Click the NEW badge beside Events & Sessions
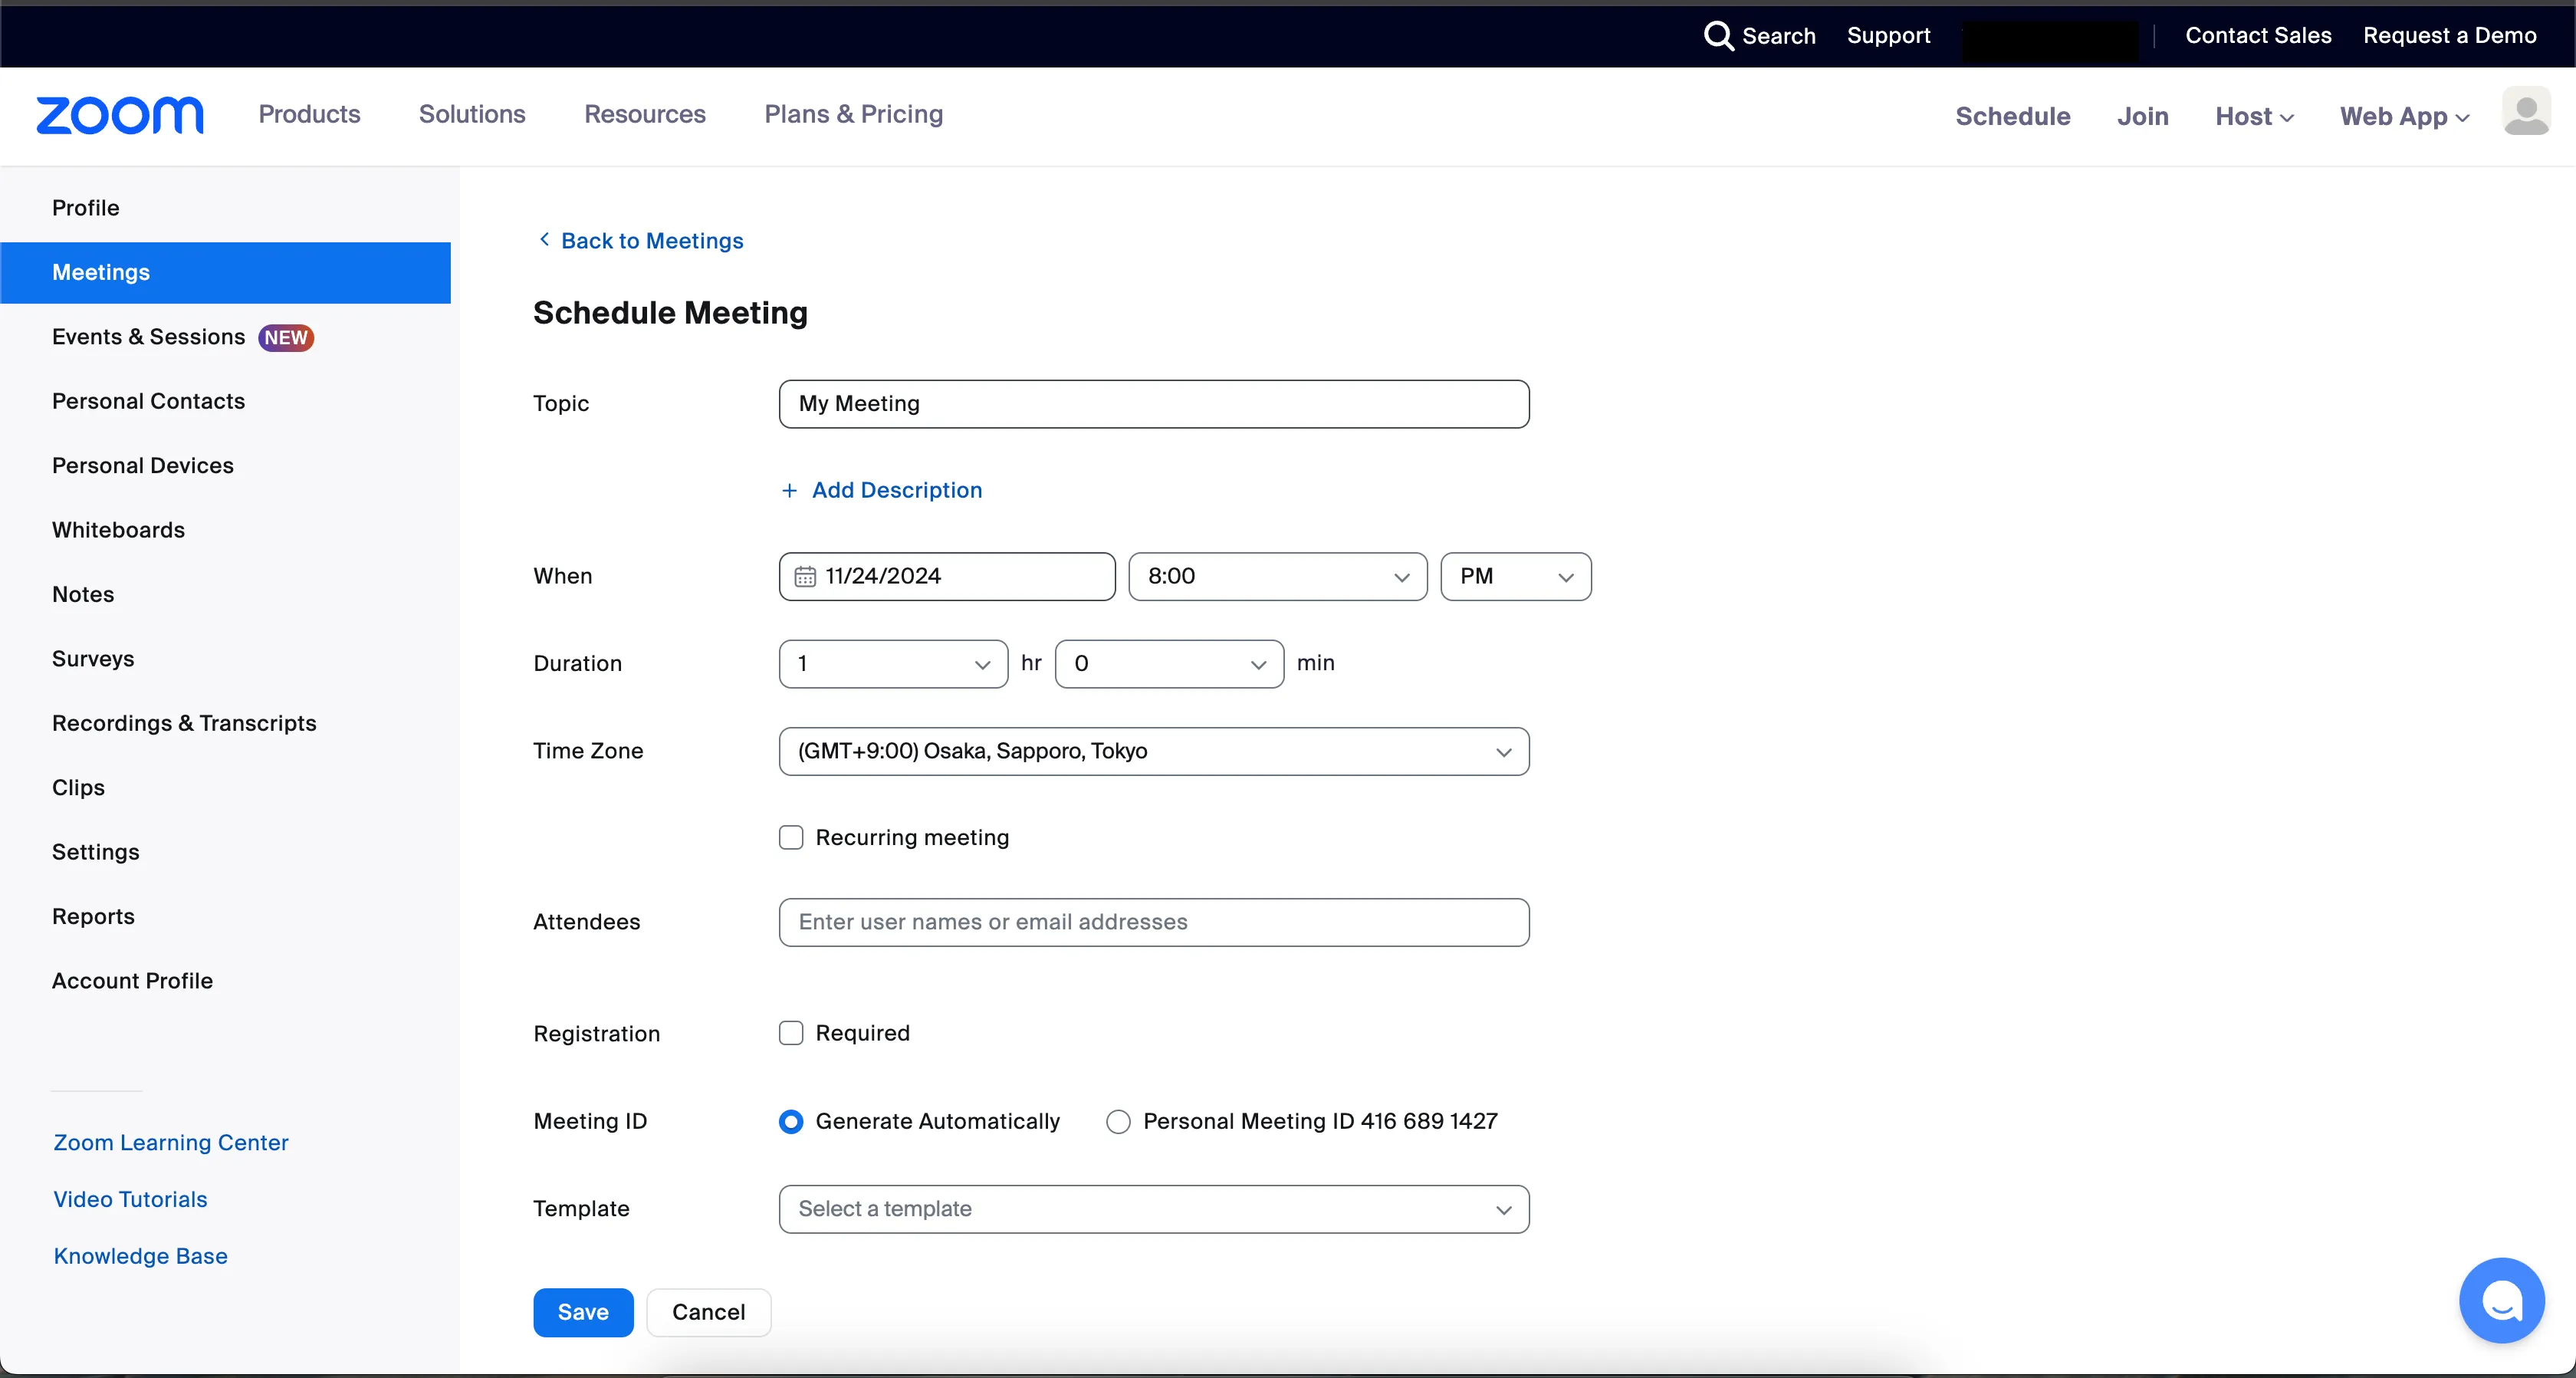Viewport: 2576px width, 1378px height. click(x=286, y=338)
